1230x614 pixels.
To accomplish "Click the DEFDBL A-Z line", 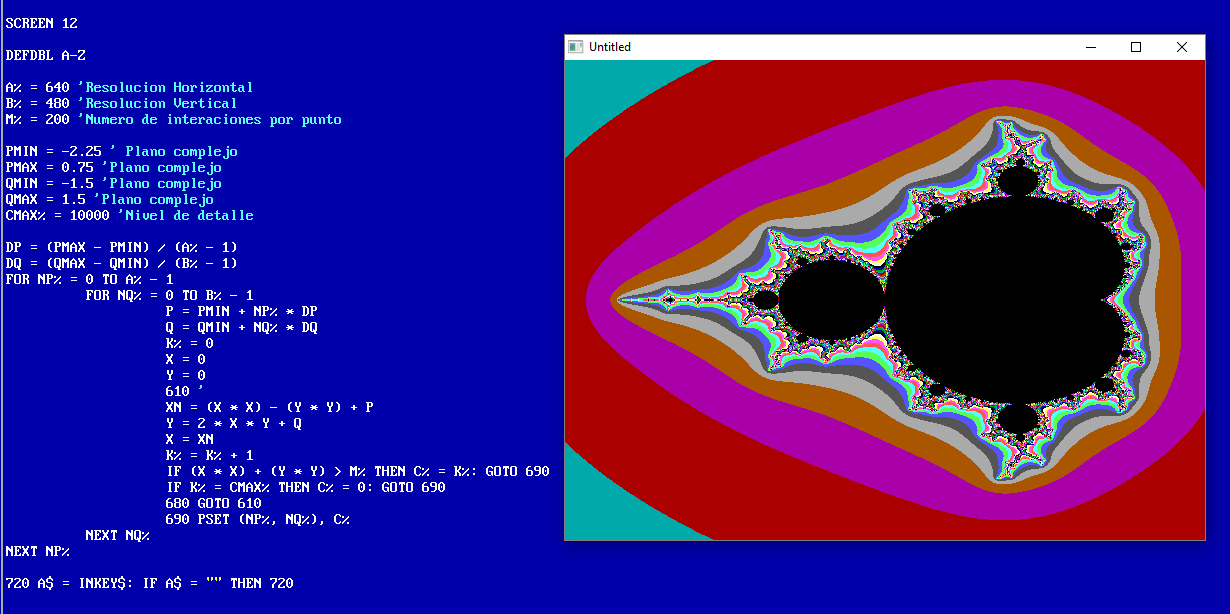I will [x=43, y=55].
